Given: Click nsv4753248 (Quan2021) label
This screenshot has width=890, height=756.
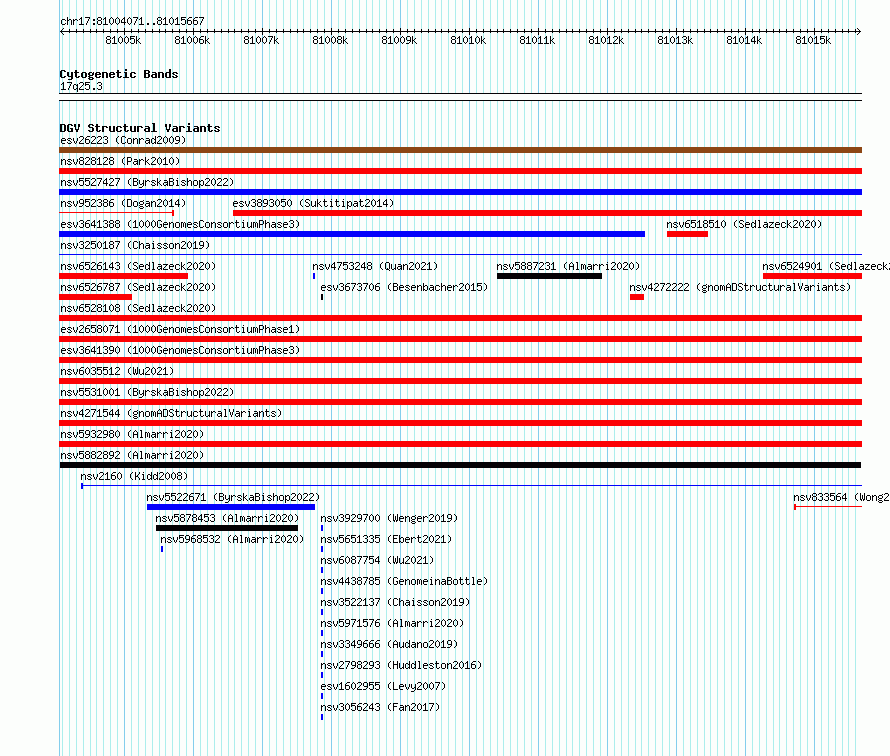Looking at the screenshot, I should tap(375, 266).
